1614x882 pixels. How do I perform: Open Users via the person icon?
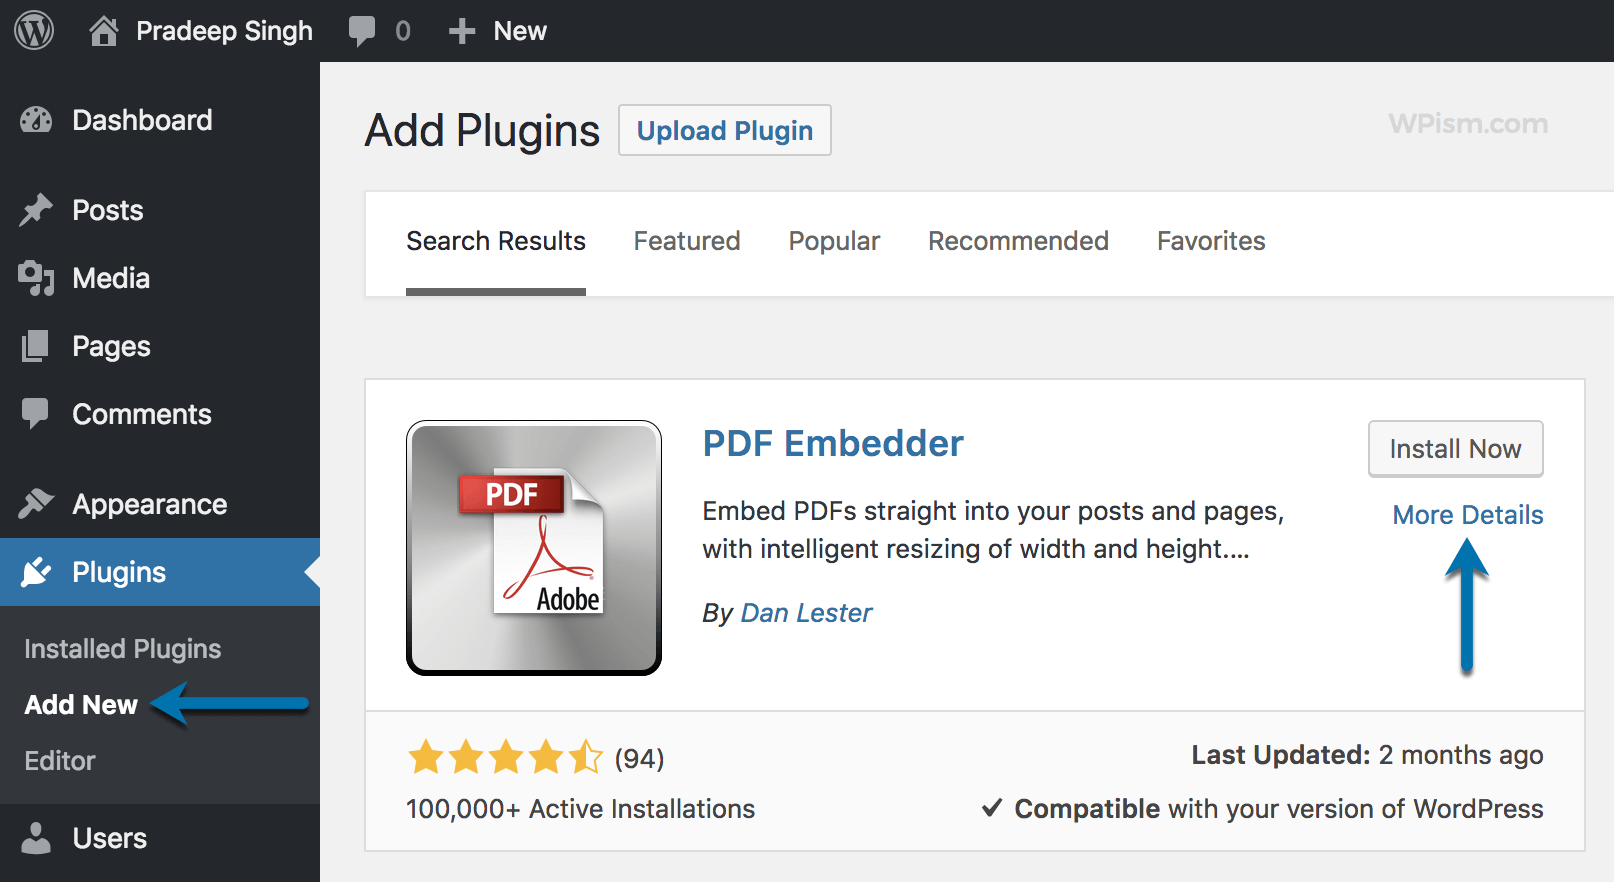click(x=36, y=838)
